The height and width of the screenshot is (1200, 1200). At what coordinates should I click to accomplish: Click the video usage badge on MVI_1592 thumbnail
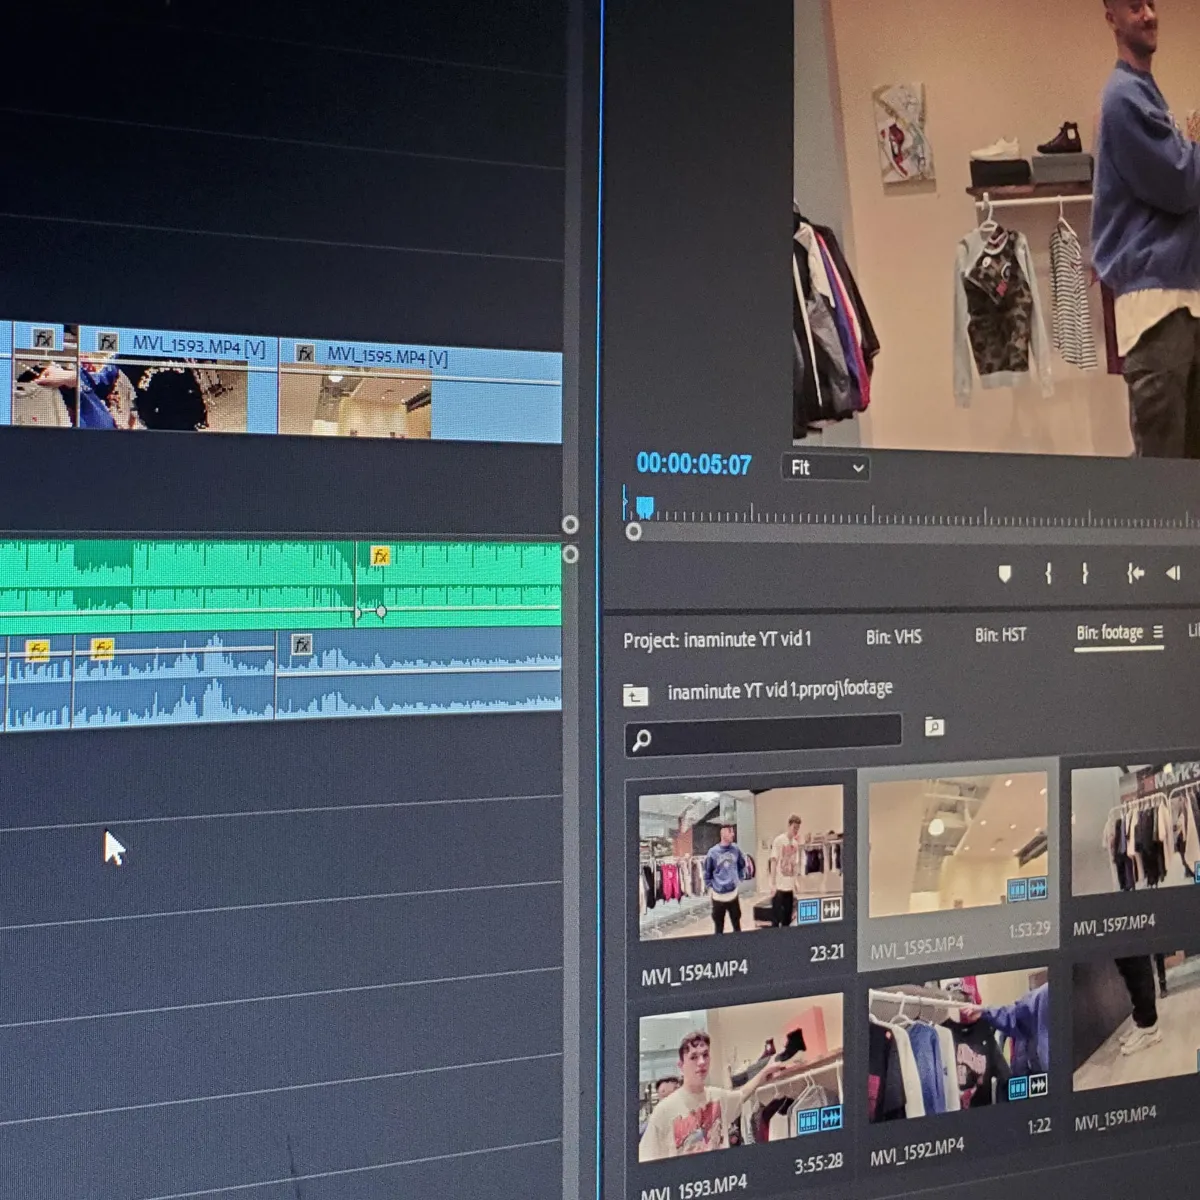1017,1087
